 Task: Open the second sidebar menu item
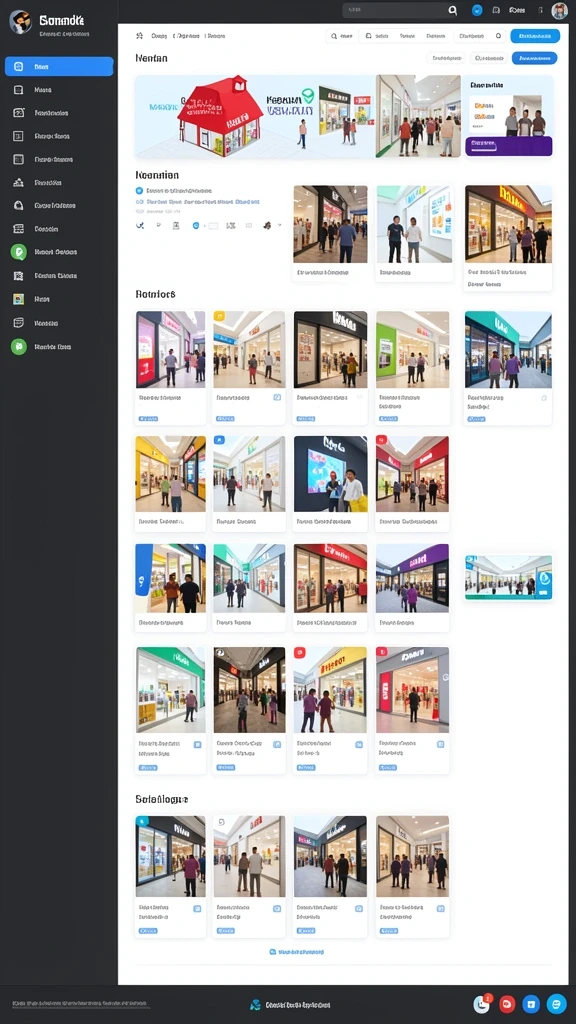[x=59, y=89]
